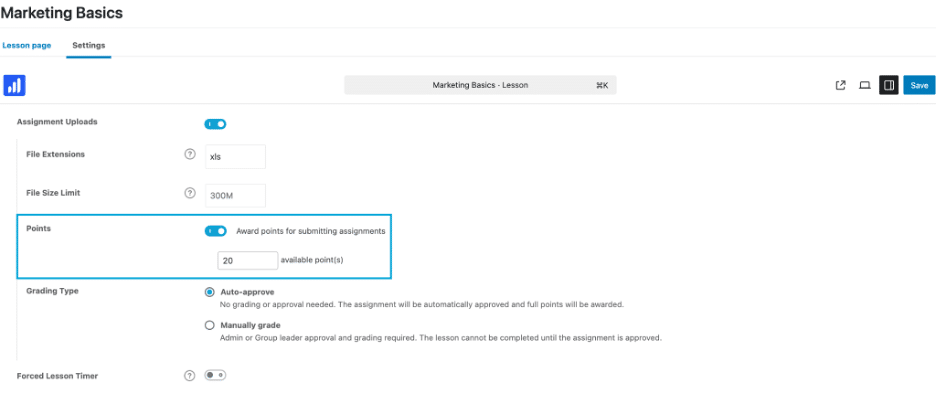Click the blue bar chart logo icon
This screenshot has height=404, width=936.
(x=14, y=85)
